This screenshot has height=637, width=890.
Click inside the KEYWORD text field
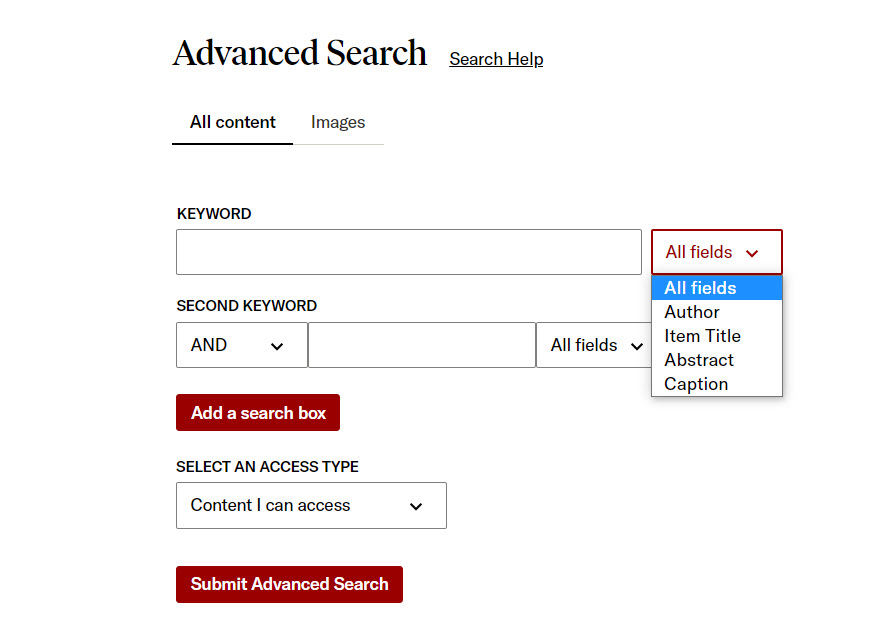pyautogui.click(x=408, y=252)
